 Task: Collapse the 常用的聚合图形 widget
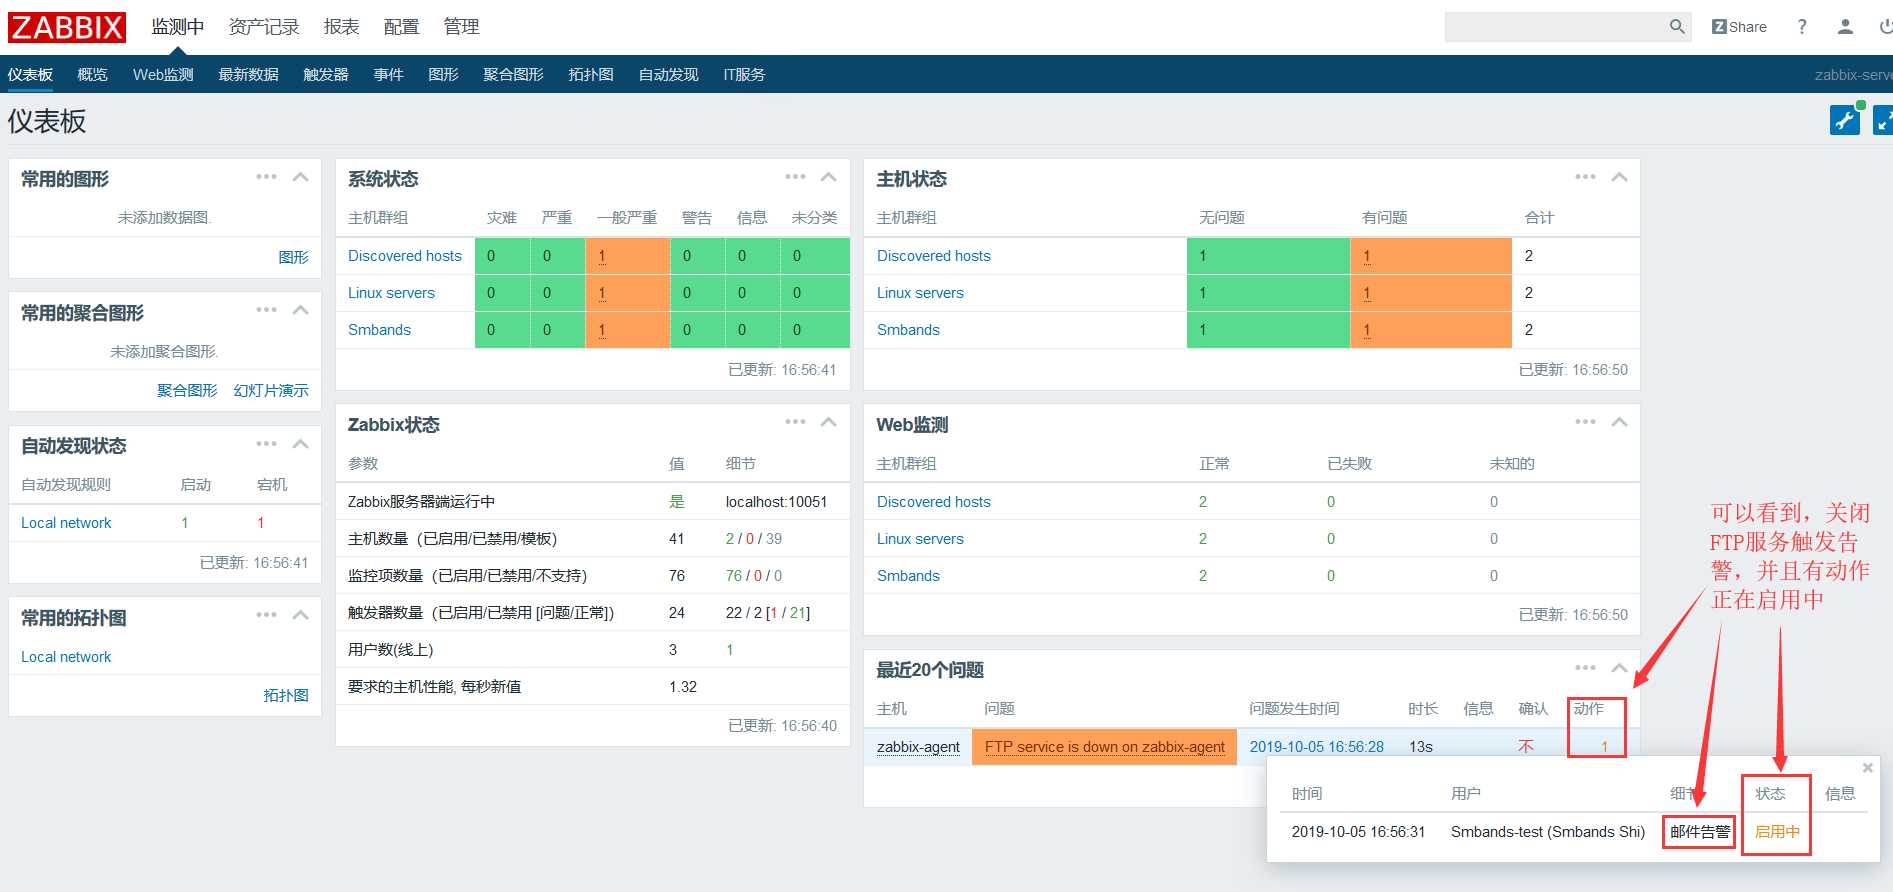tap(300, 310)
